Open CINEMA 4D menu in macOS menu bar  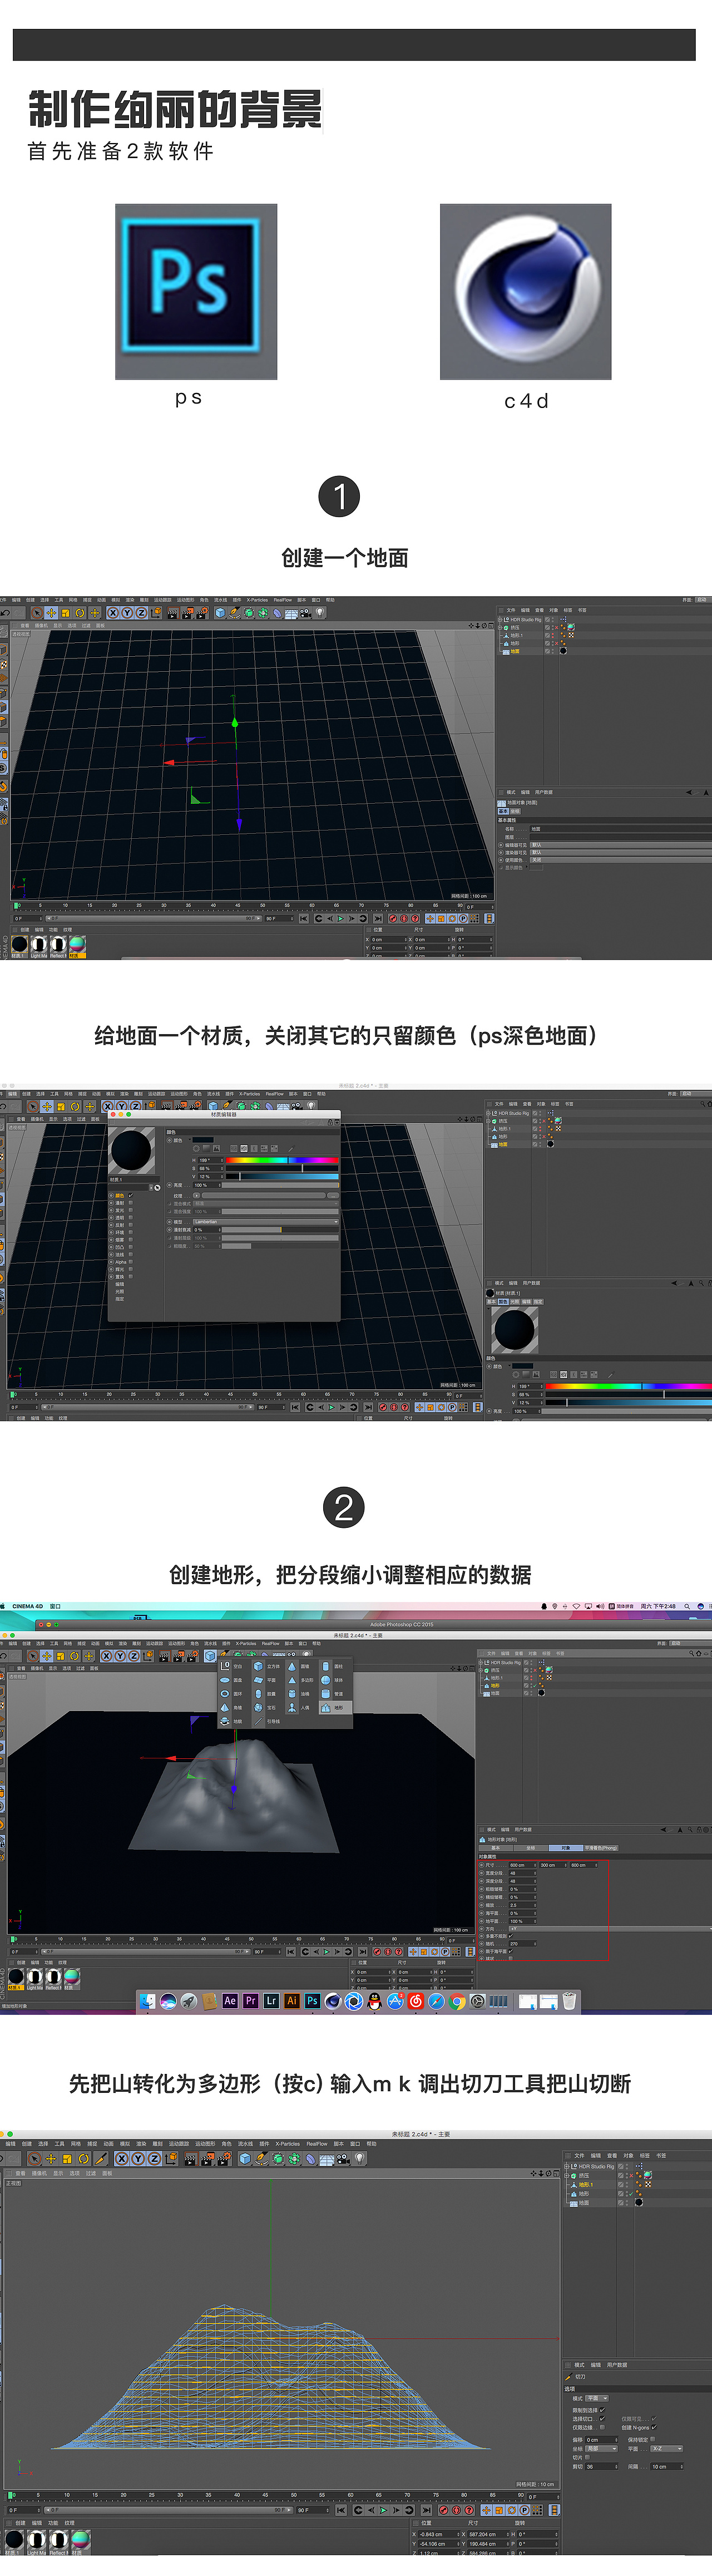[28, 1606]
